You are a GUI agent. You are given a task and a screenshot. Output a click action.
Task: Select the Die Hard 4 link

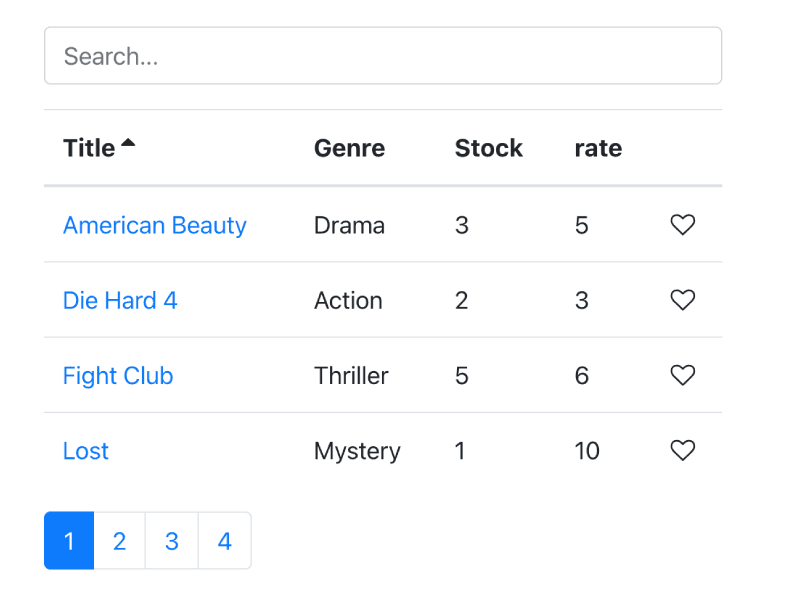pos(120,300)
